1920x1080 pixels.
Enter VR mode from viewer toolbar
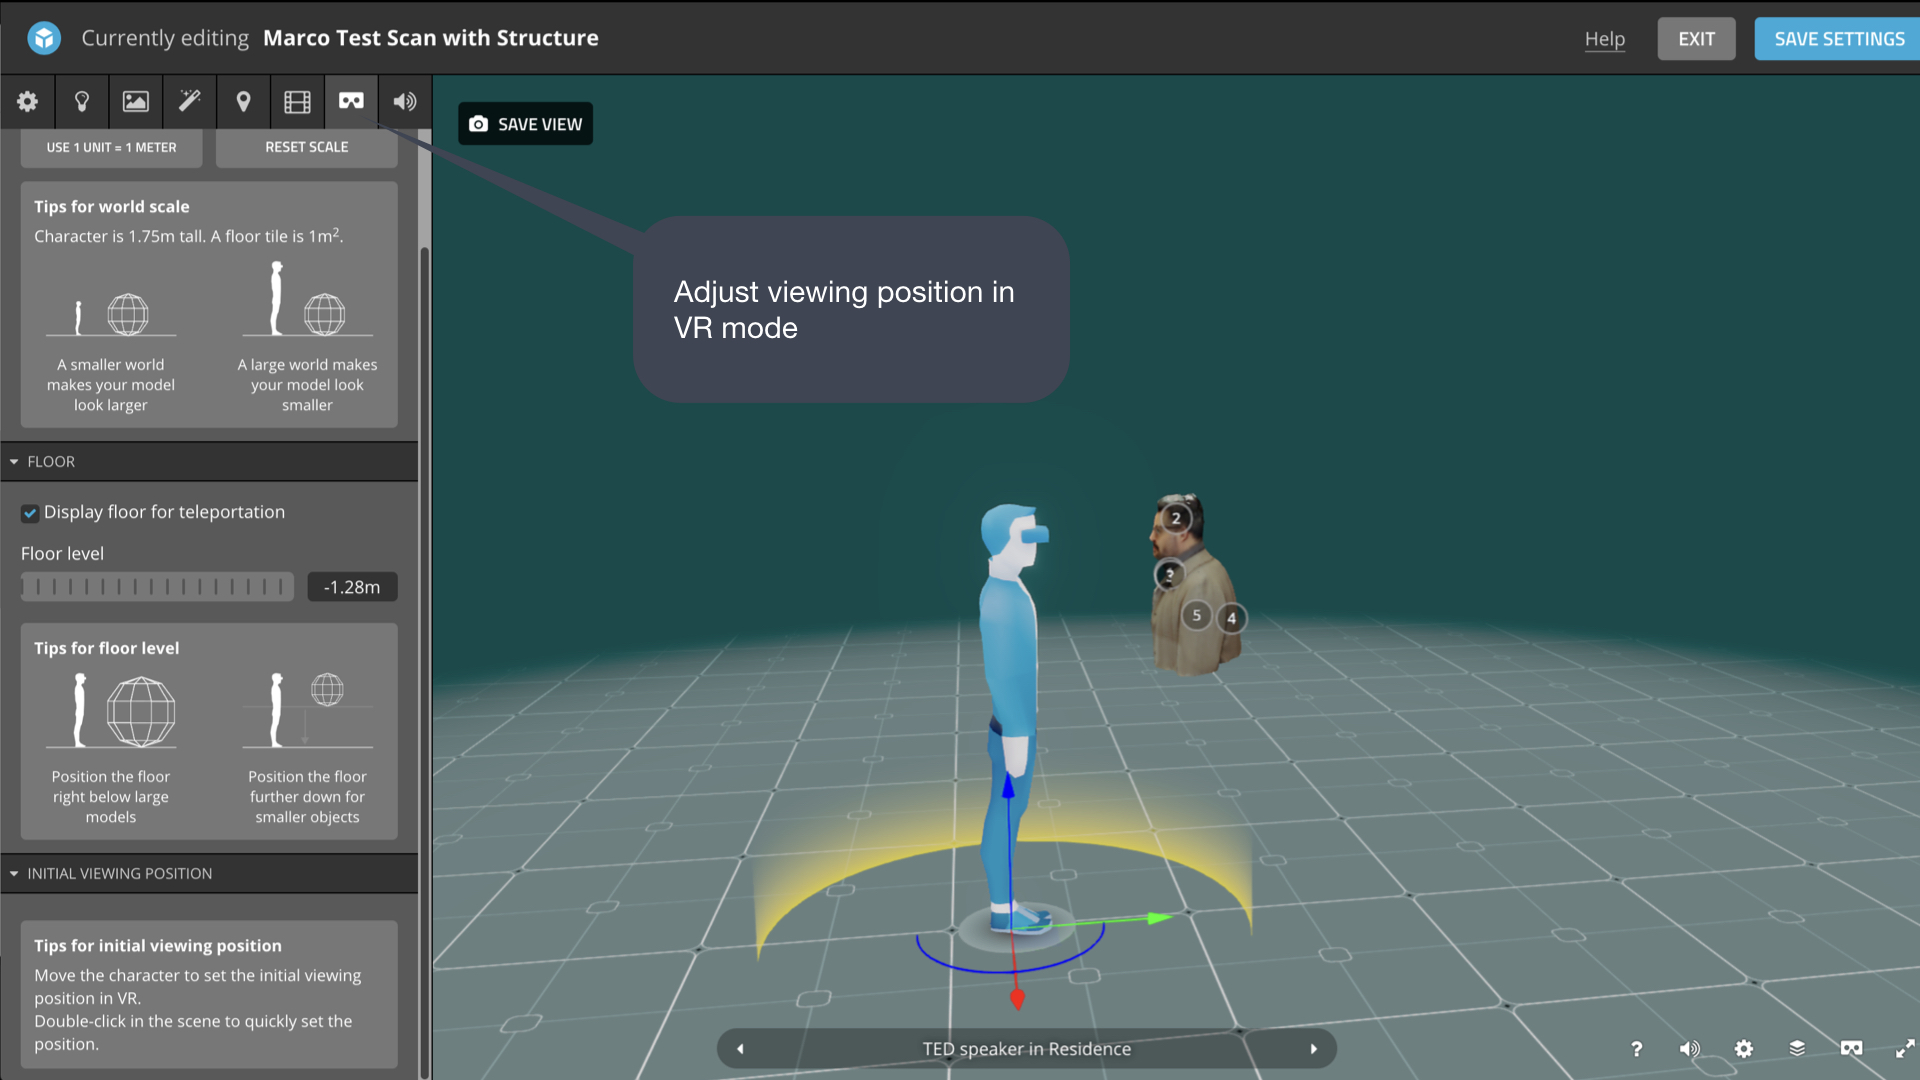[1851, 1048]
